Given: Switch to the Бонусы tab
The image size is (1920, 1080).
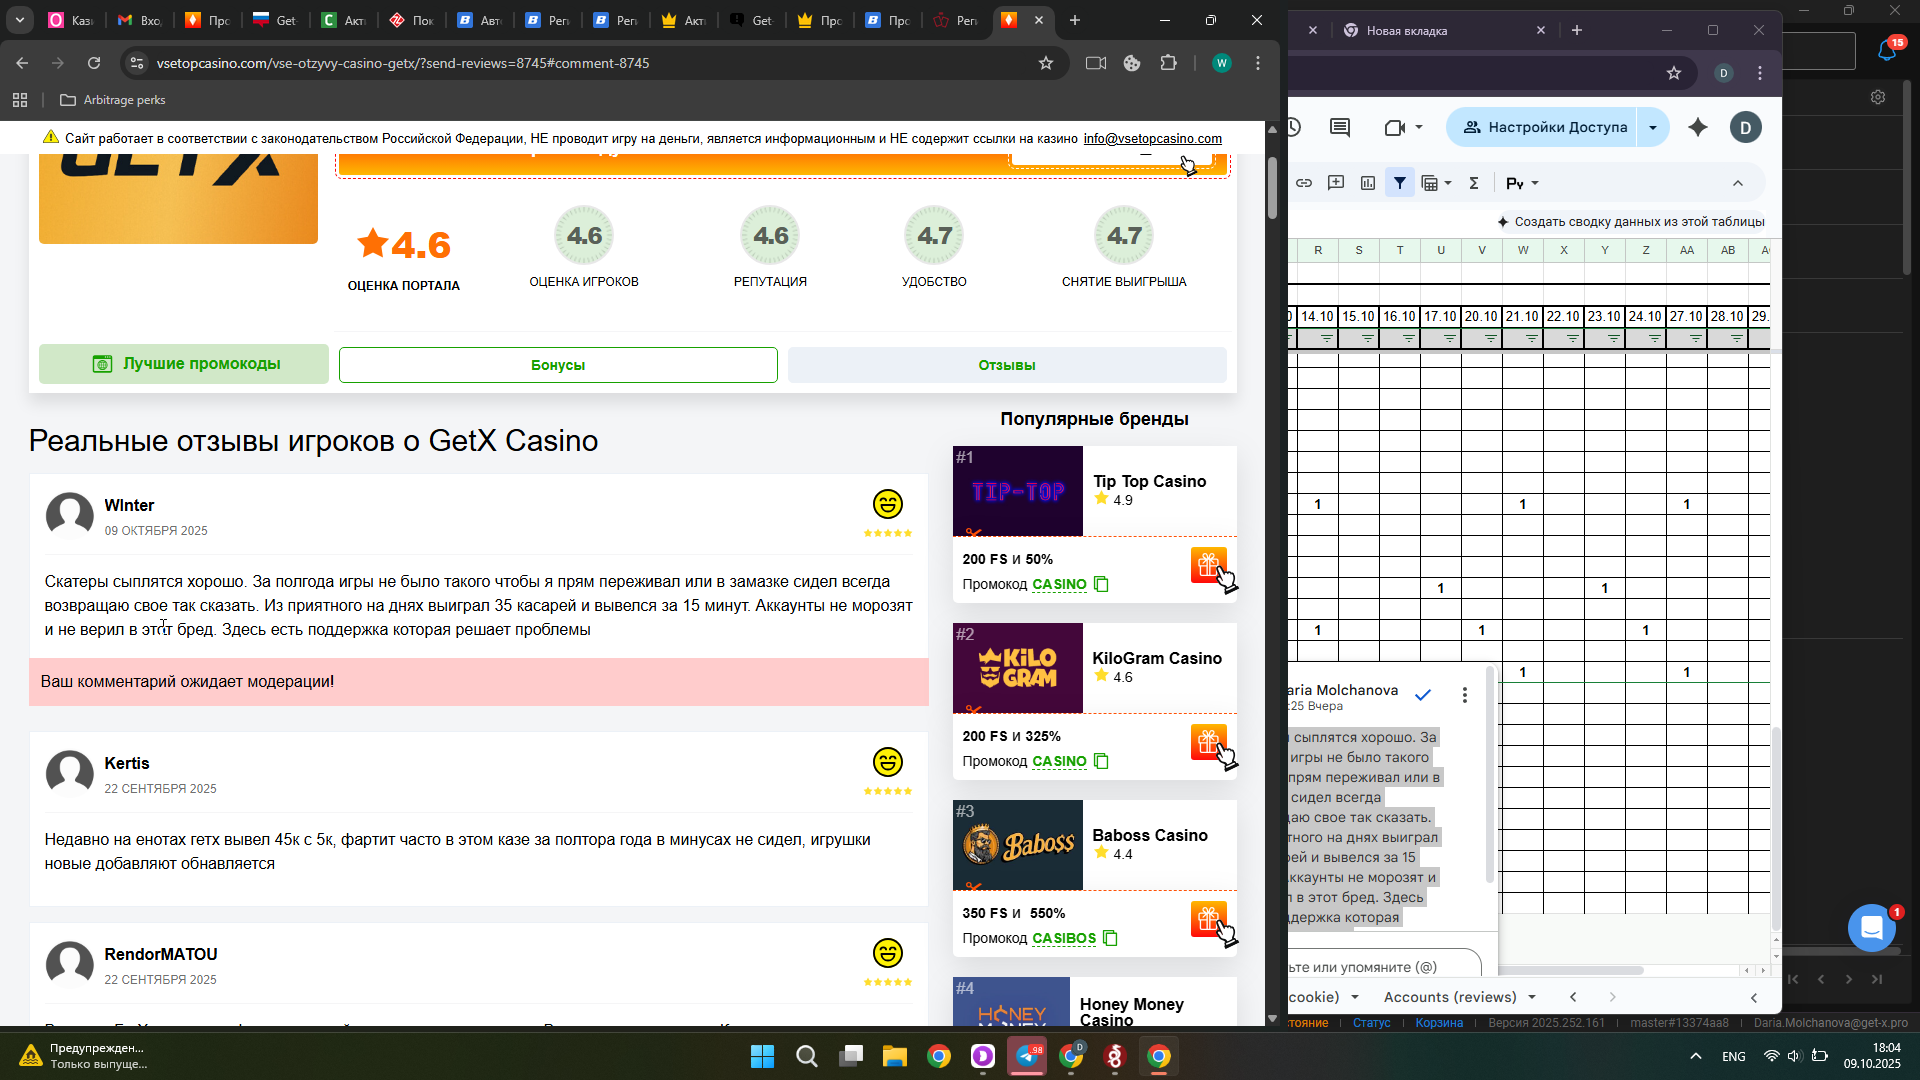Looking at the screenshot, I should tap(558, 365).
